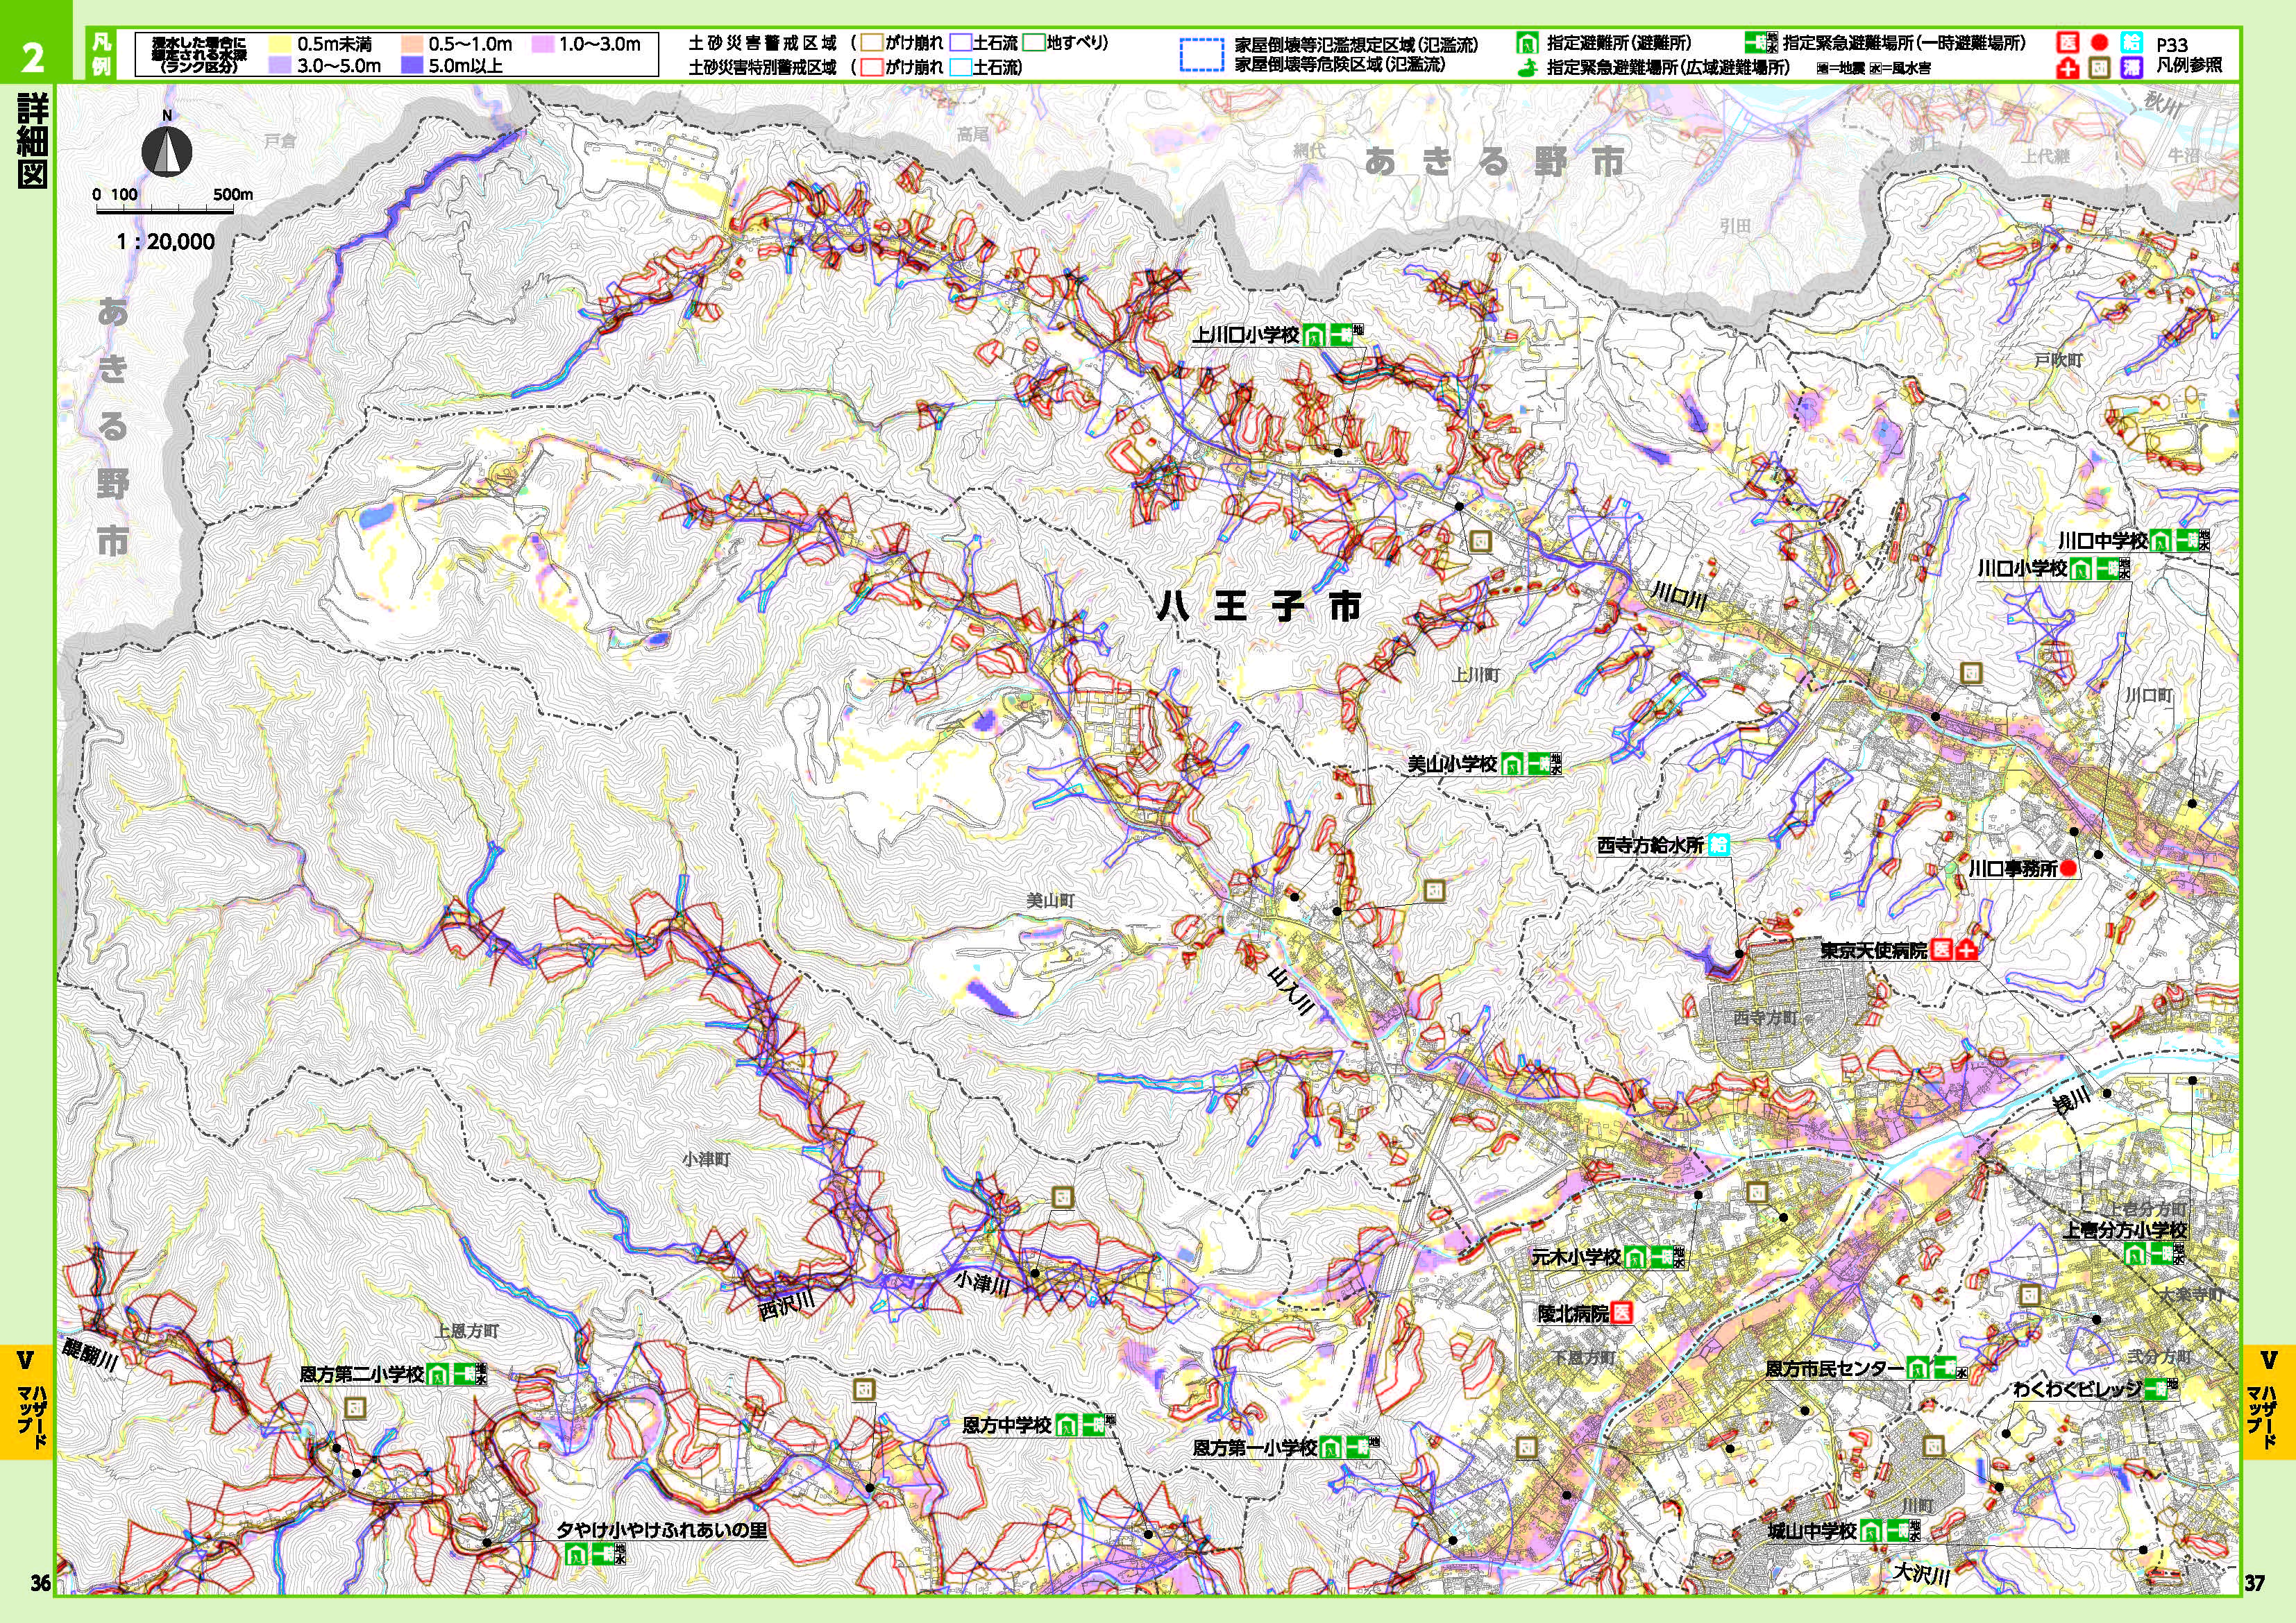Click the 0.5m未満 yellow legend swatch

[x=278, y=45]
